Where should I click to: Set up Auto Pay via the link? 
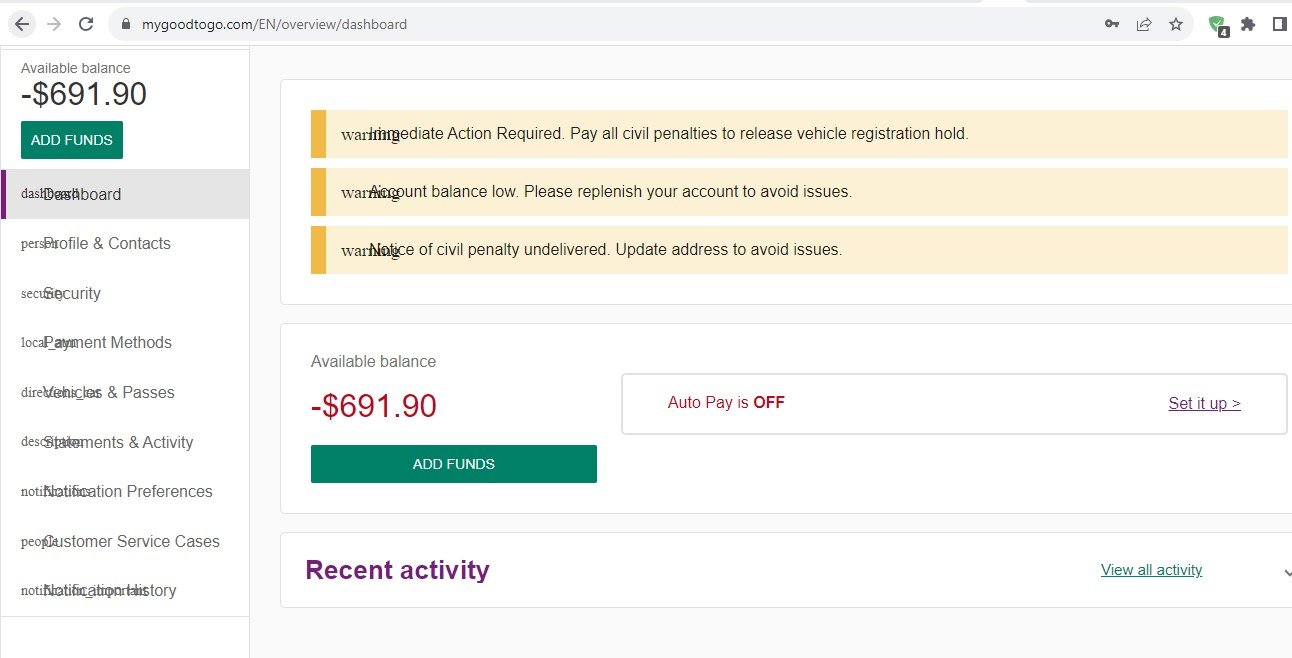pyautogui.click(x=1204, y=403)
